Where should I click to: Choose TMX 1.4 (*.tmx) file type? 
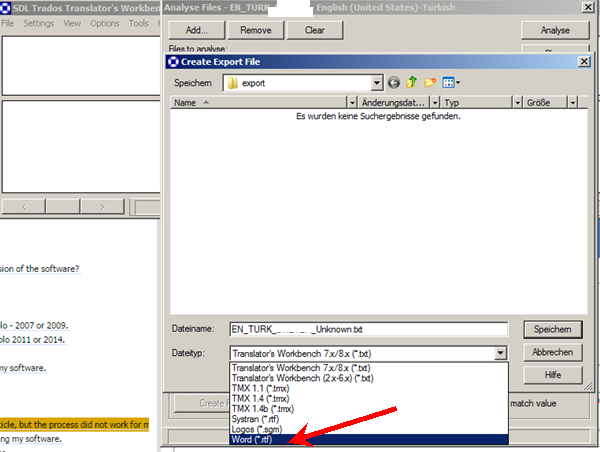pyautogui.click(x=369, y=399)
